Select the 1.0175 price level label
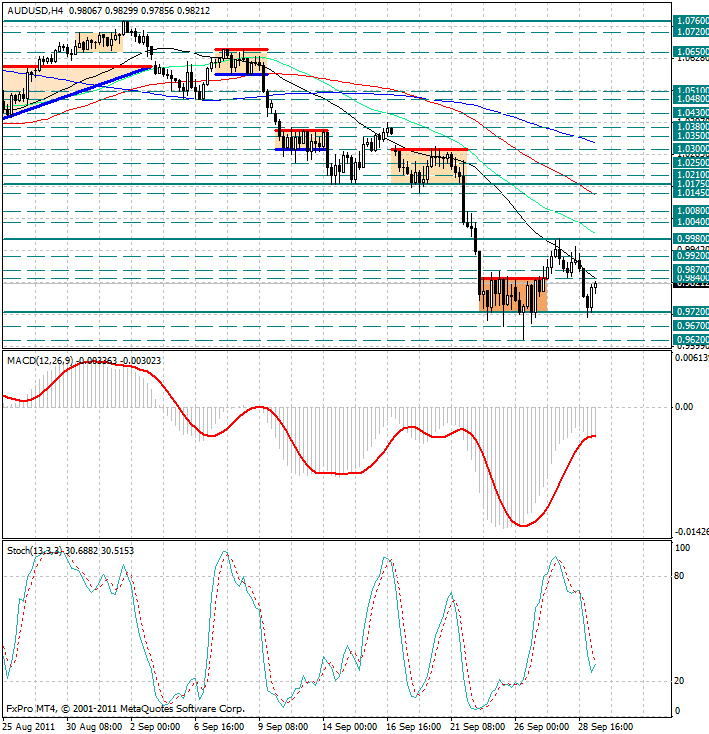This screenshot has height=734, width=709. click(x=691, y=184)
